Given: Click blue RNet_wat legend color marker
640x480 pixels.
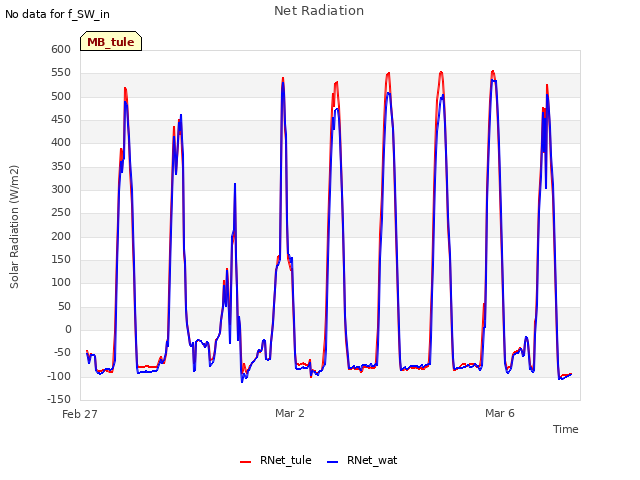Looking at the screenshot, I should [x=333, y=462].
